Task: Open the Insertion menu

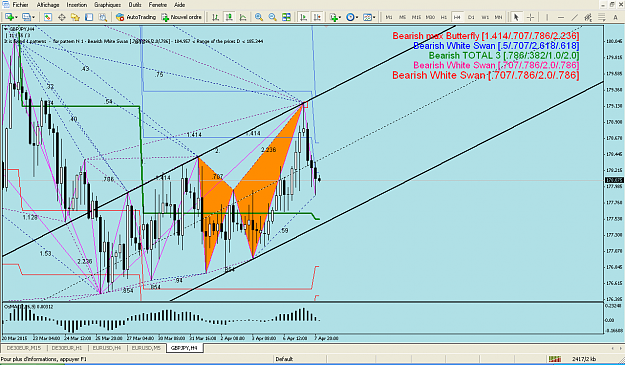Action: tap(77, 5)
